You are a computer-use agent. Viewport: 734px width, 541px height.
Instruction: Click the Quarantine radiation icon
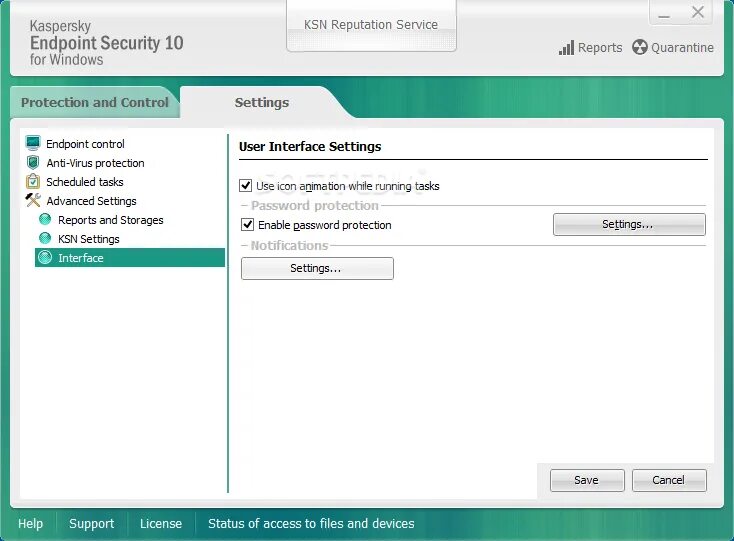pos(639,47)
